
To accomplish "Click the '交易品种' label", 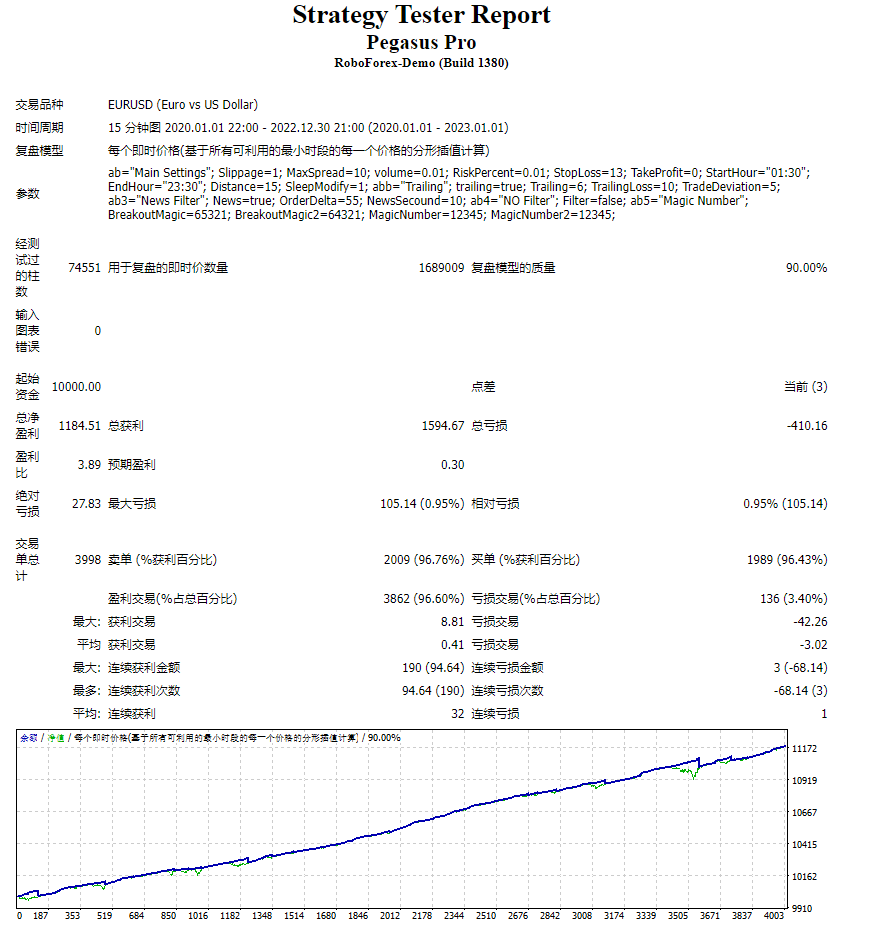I will pyautogui.click(x=39, y=105).
